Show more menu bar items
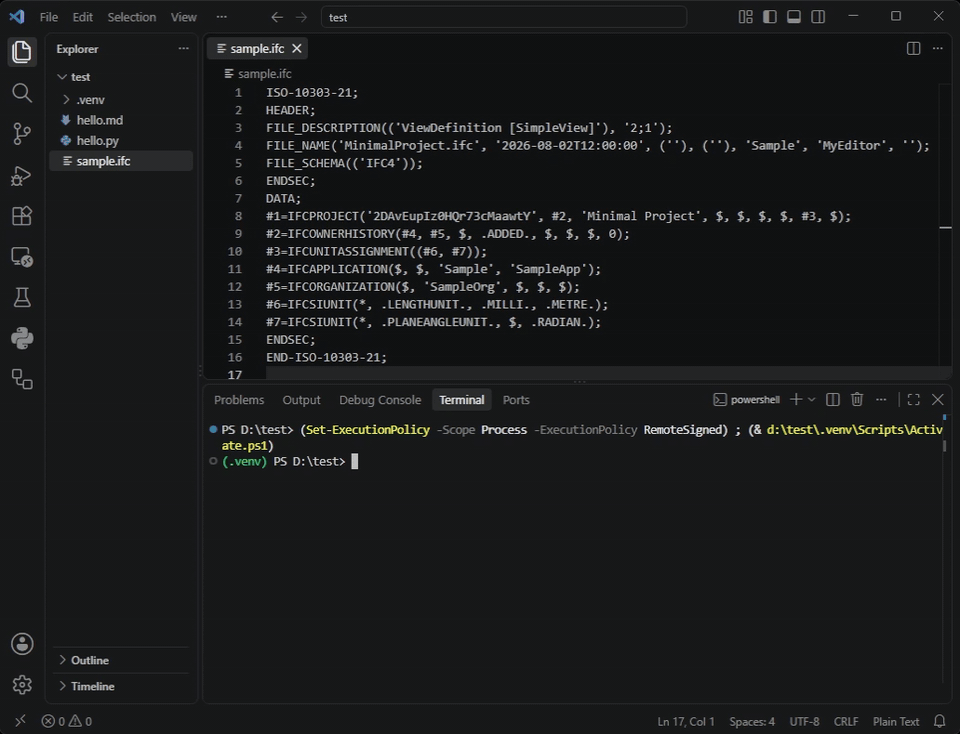960x734 pixels. (x=222, y=17)
